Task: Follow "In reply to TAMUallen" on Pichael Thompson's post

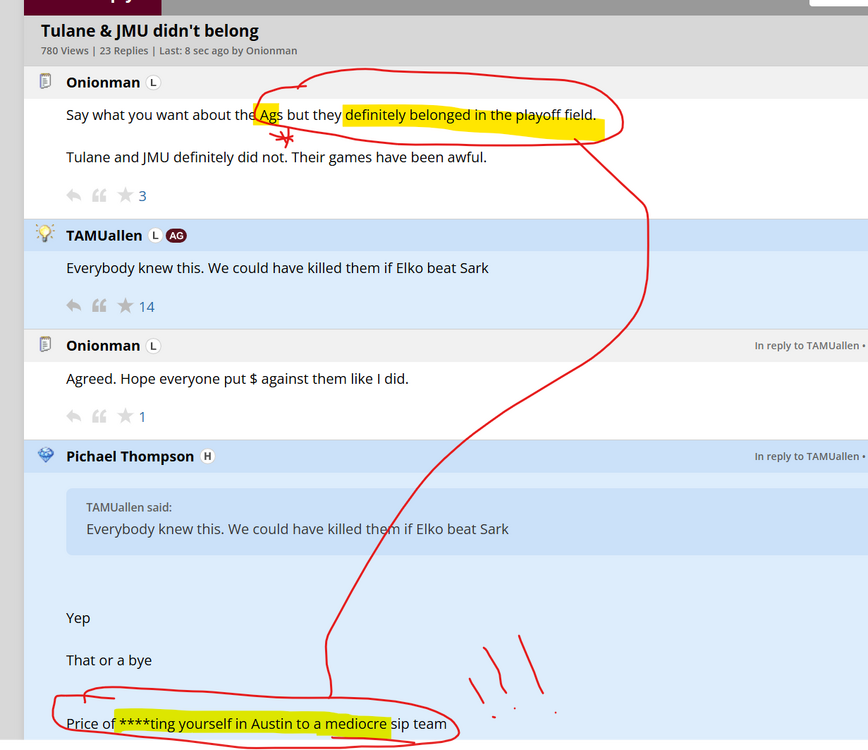Action: 806,457
